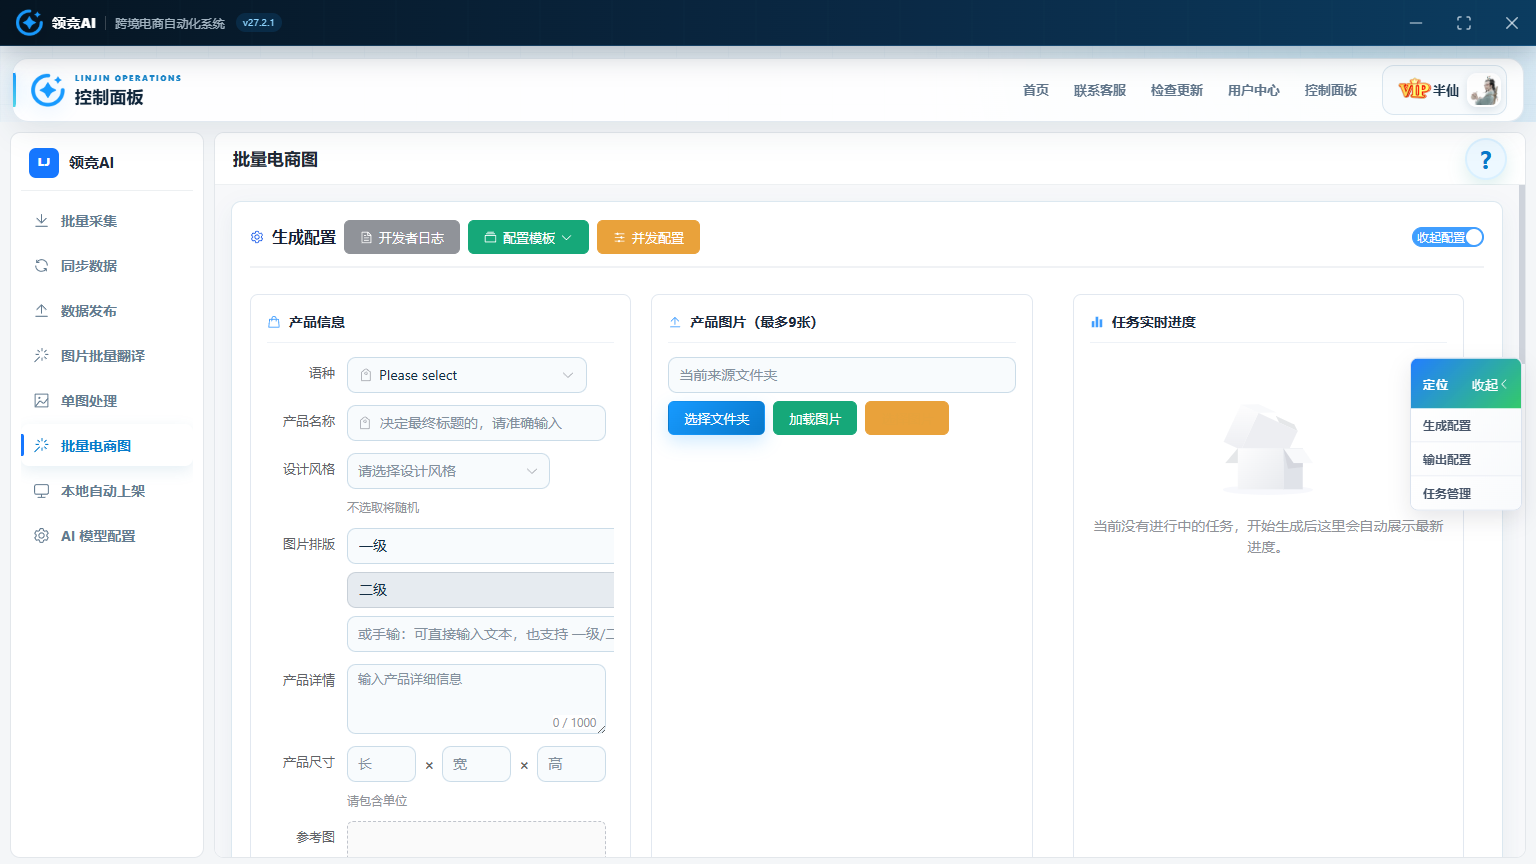The width and height of the screenshot is (1536, 864).
Task: Click the 高 size field
Action: tap(571, 764)
